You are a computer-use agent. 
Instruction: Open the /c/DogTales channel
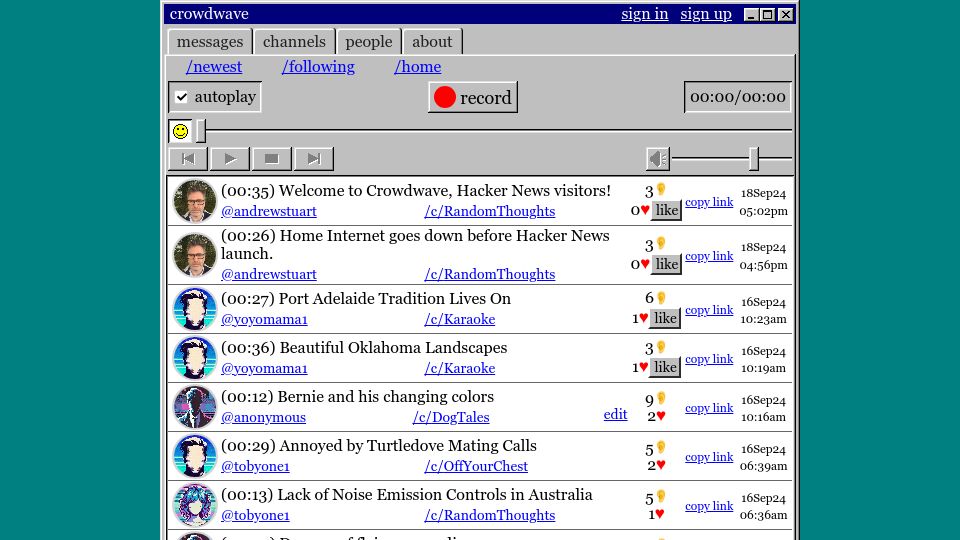coord(451,418)
